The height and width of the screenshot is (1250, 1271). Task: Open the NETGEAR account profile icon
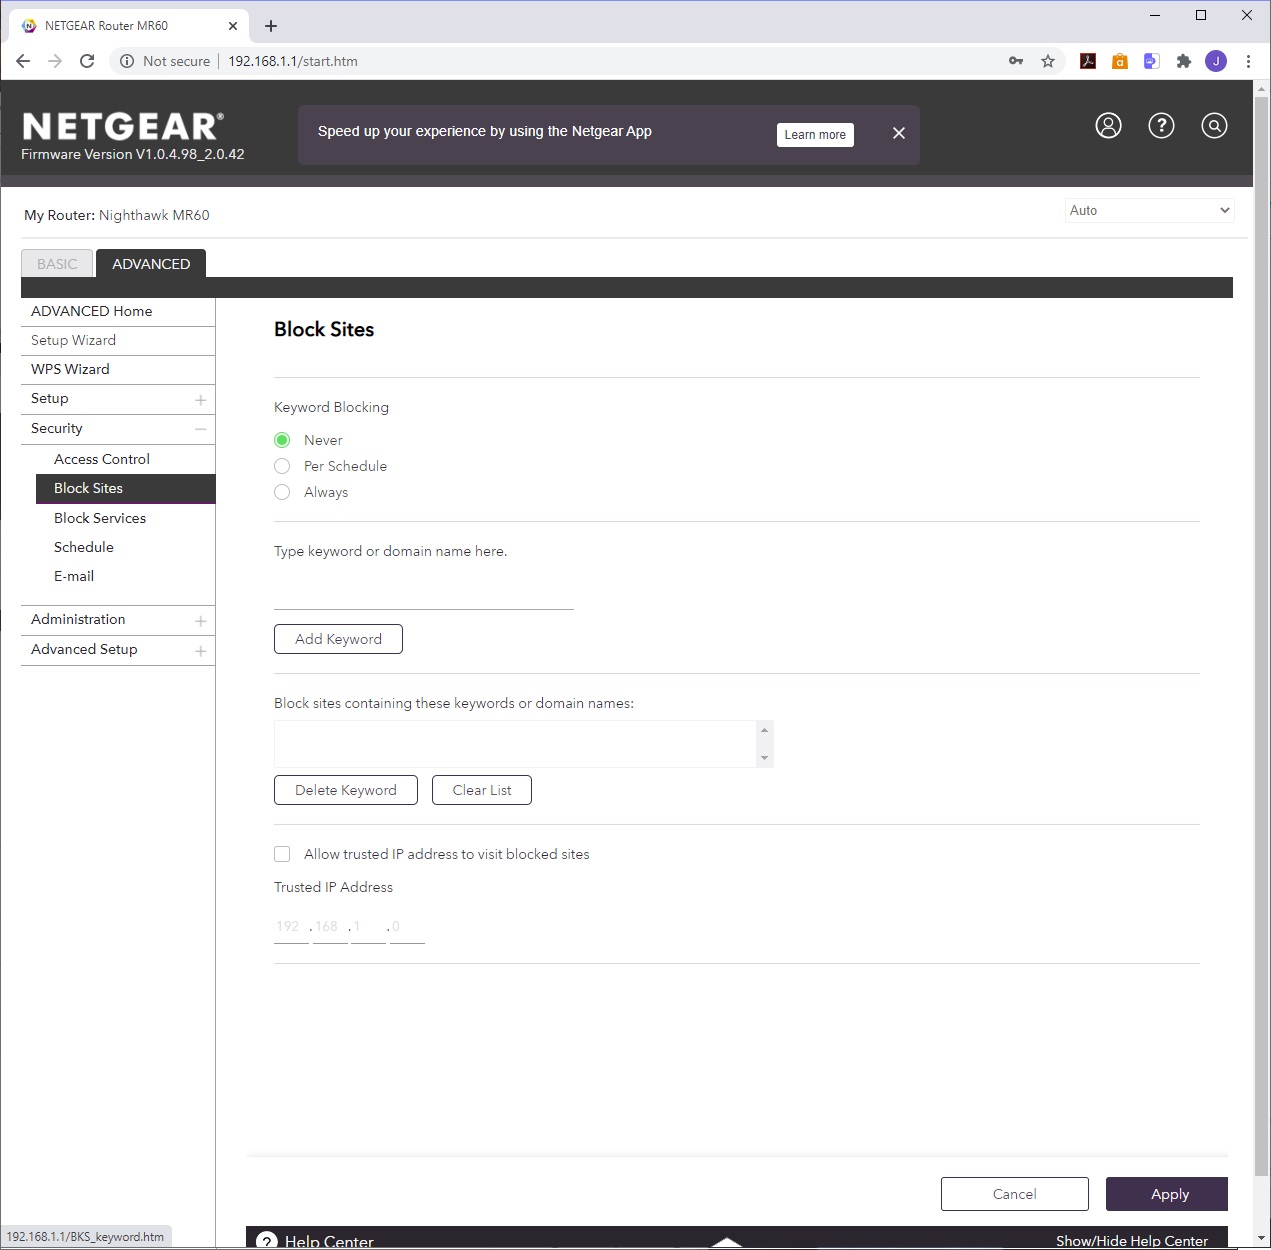[x=1108, y=126]
